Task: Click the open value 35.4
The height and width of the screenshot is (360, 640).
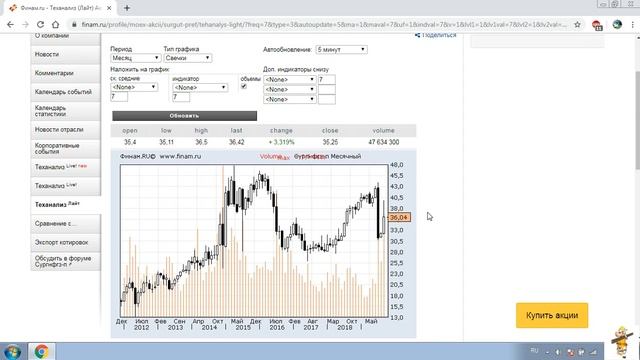Action: click(x=130, y=142)
